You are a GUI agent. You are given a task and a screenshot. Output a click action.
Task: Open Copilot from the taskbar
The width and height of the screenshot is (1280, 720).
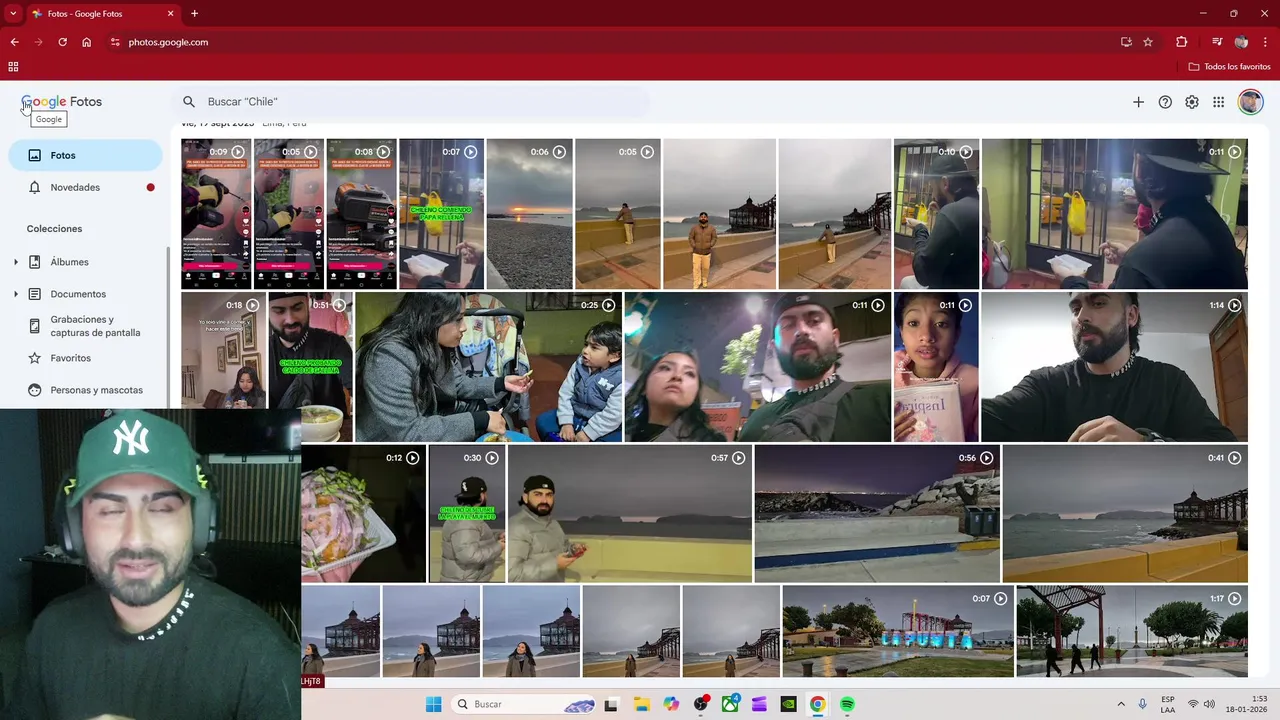pyautogui.click(x=671, y=704)
